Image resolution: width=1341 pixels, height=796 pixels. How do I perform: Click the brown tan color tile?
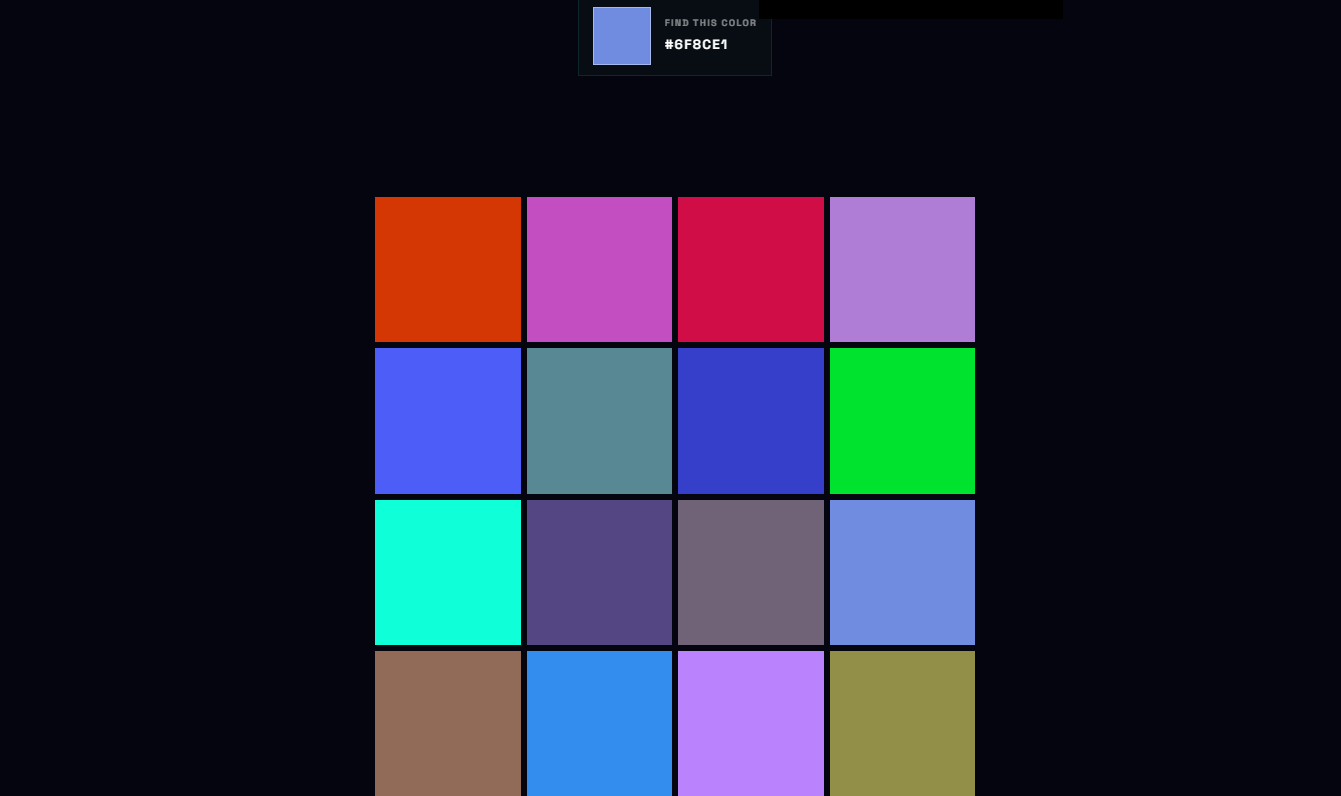tap(448, 723)
